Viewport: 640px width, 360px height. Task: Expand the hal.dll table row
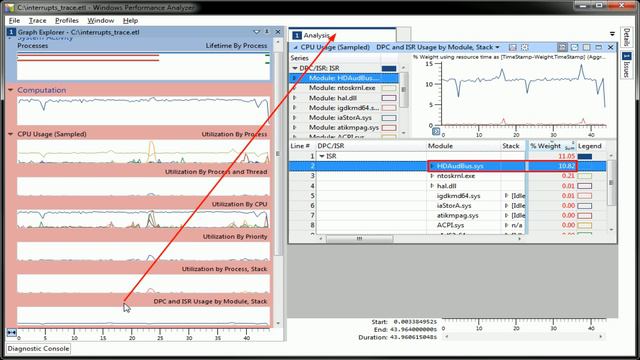point(432,186)
